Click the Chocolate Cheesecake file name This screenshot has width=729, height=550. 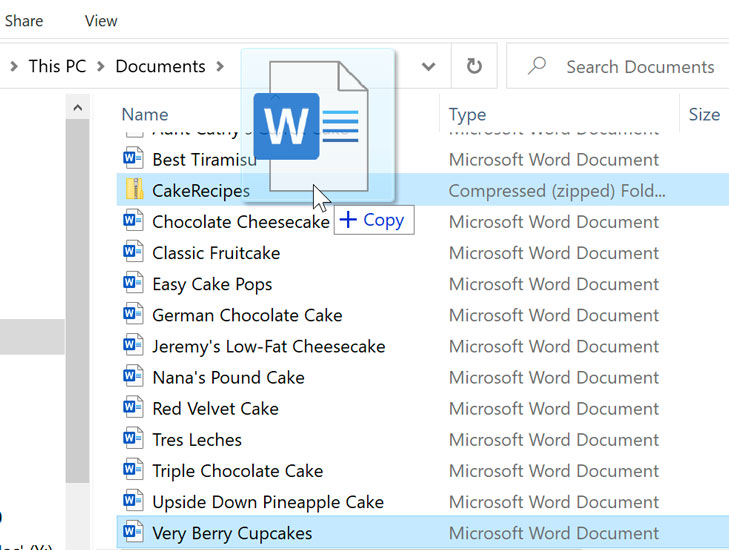tap(241, 222)
